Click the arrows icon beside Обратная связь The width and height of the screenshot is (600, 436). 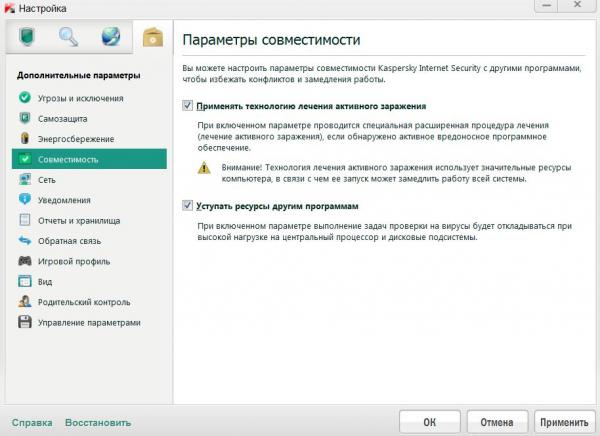[x=25, y=240]
